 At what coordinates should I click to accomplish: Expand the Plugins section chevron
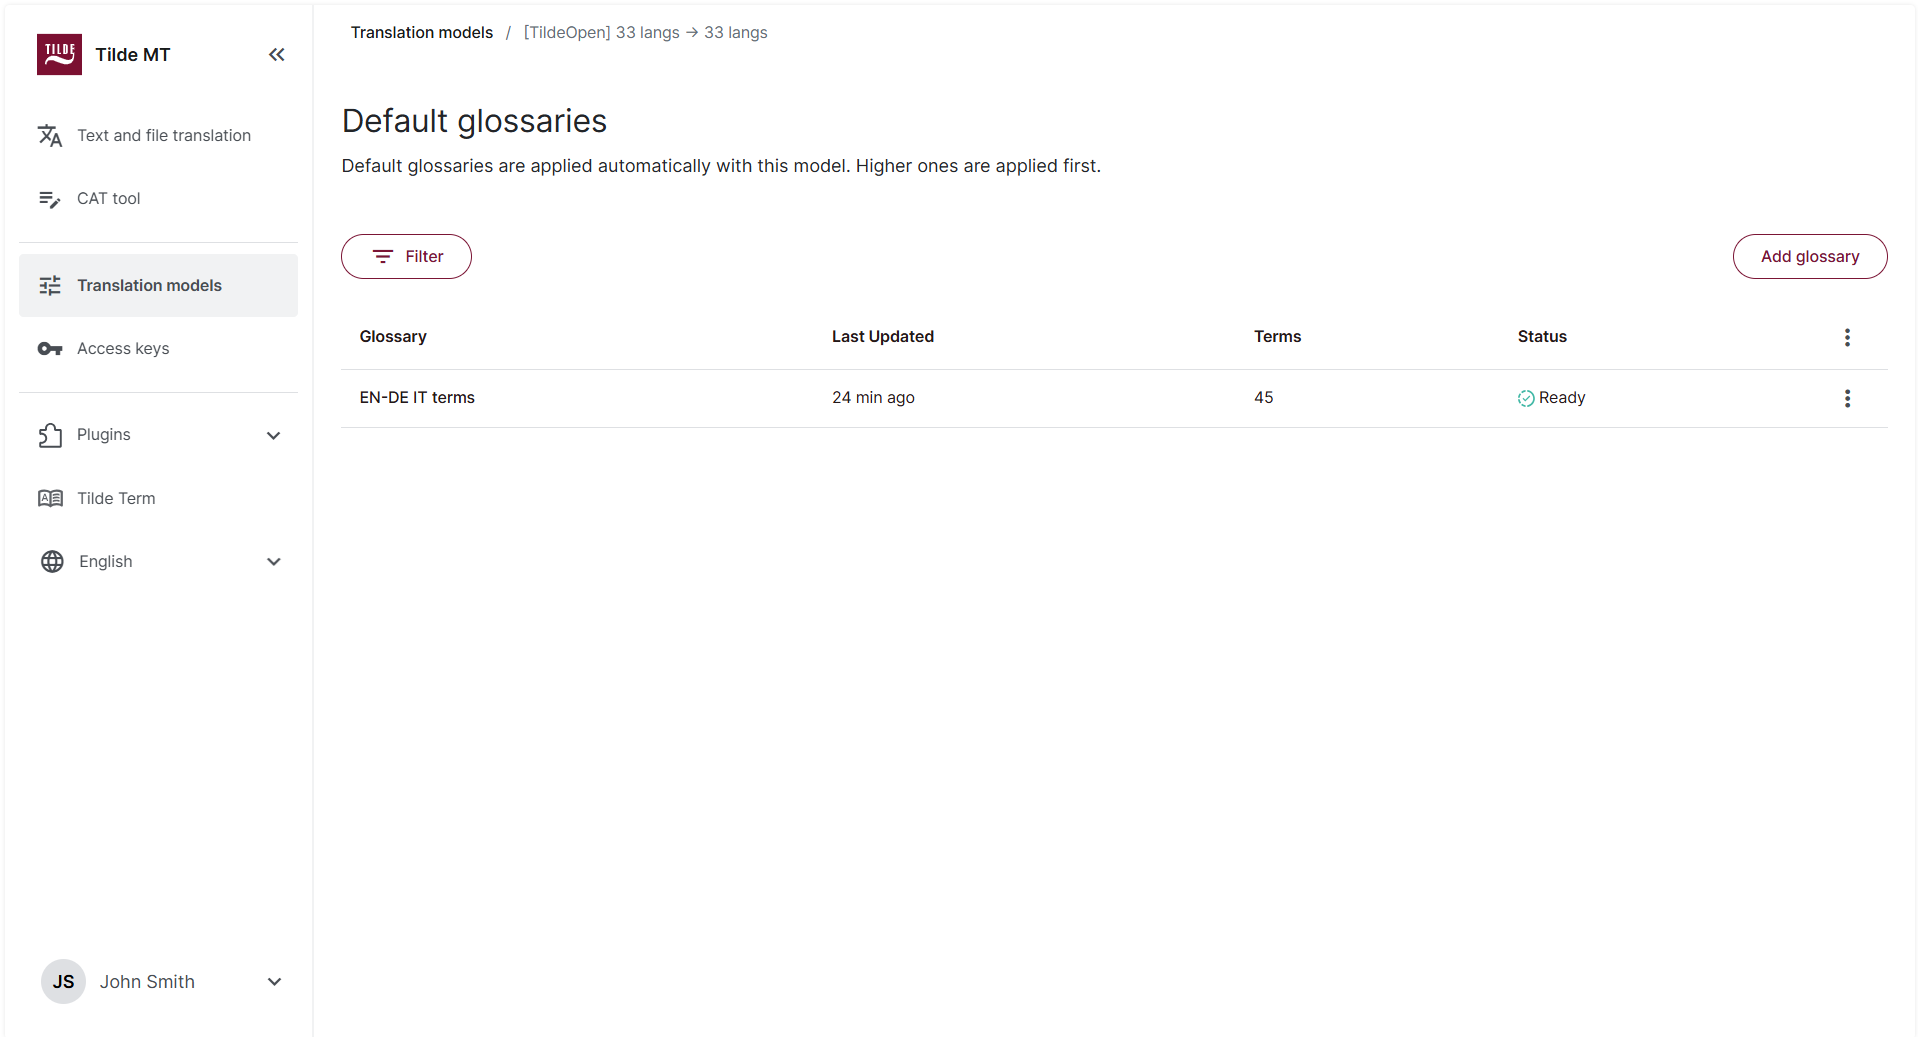[x=273, y=435]
